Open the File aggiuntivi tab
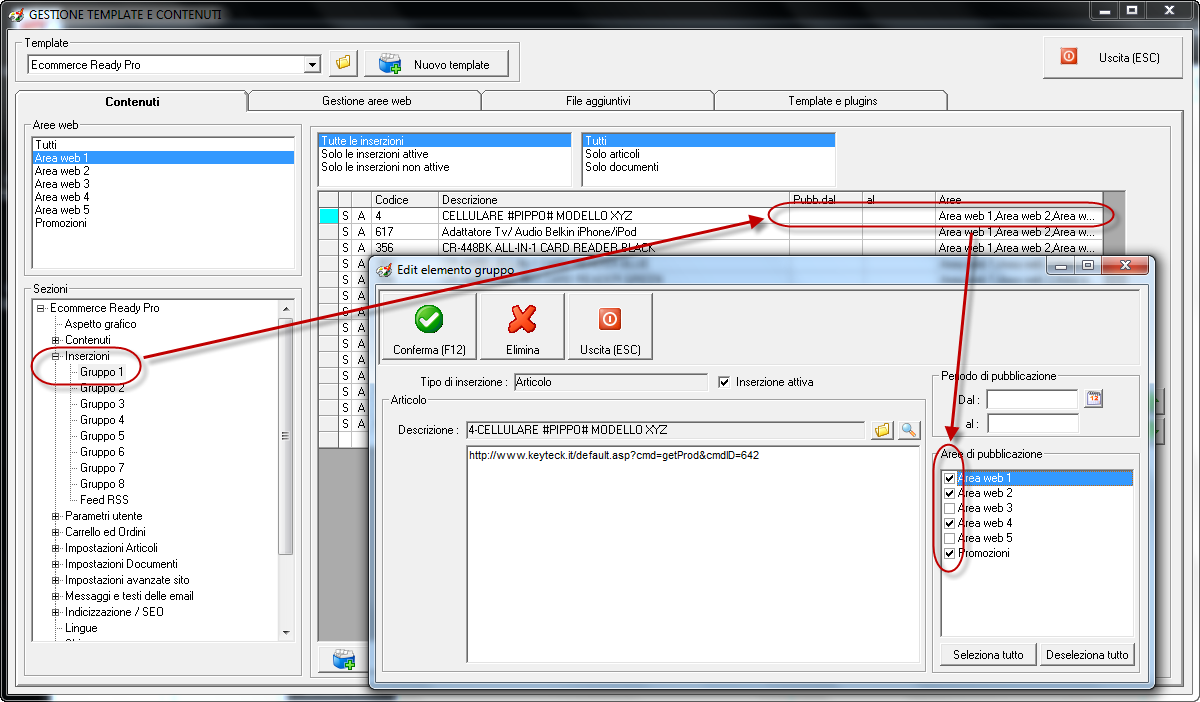Viewport: 1200px width, 702px height. [598, 101]
